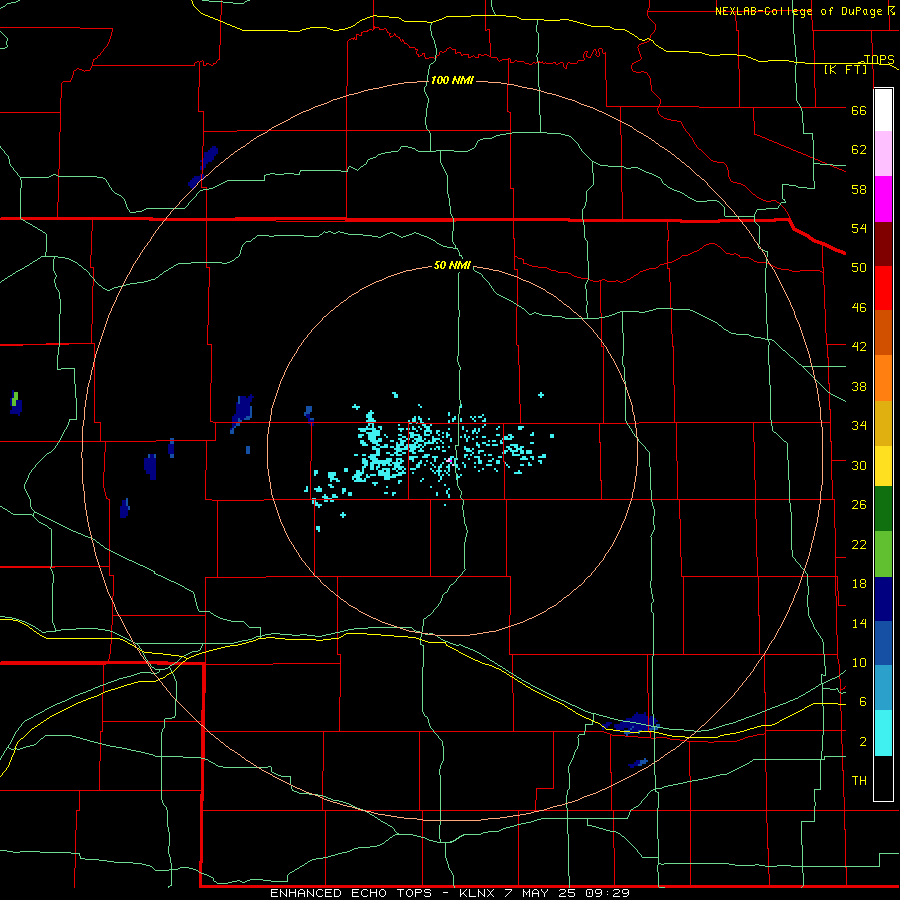
Task: Click the 'TH' legend label
Action: [859, 781]
